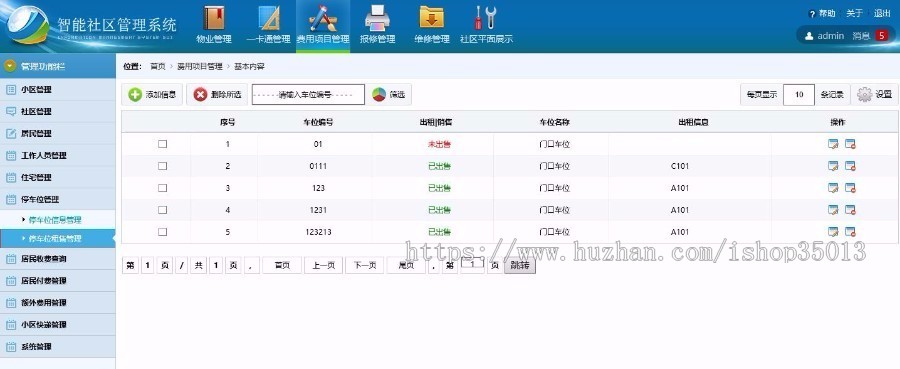Edit the record for parking space 123
900x369 pixels.
click(x=833, y=188)
